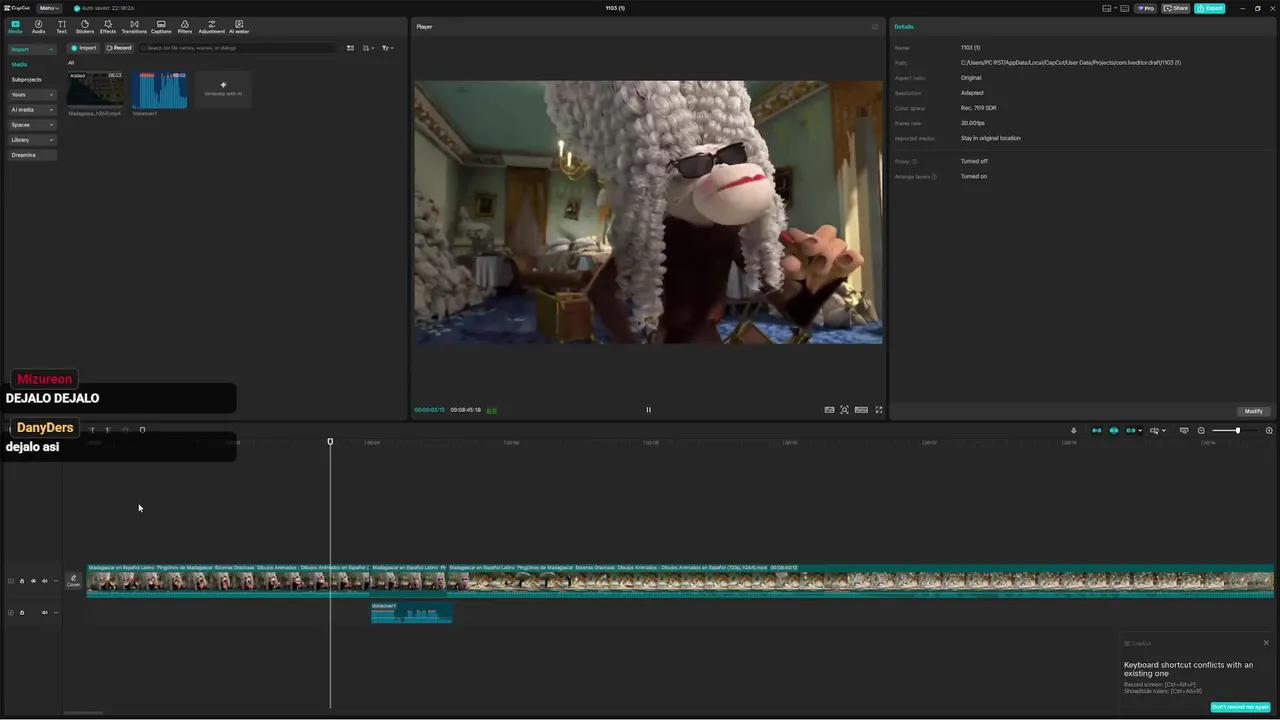The height and width of the screenshot is (720, 1280).
Task: Toggle timeline auto snapping
Action: (1113, 431)
